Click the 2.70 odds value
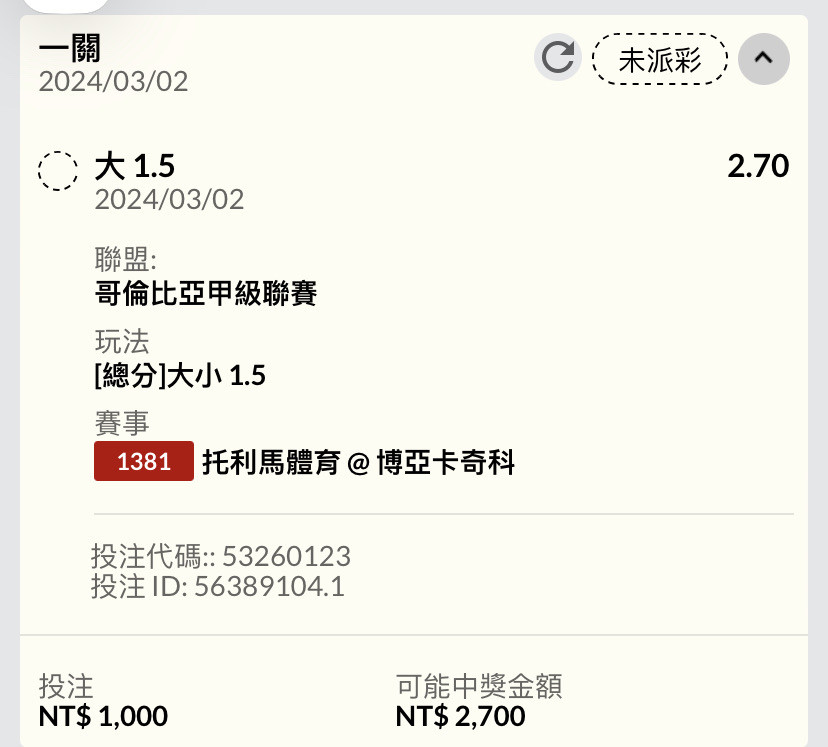The height and width of the screenshot is (747, 828). (758, 166)
